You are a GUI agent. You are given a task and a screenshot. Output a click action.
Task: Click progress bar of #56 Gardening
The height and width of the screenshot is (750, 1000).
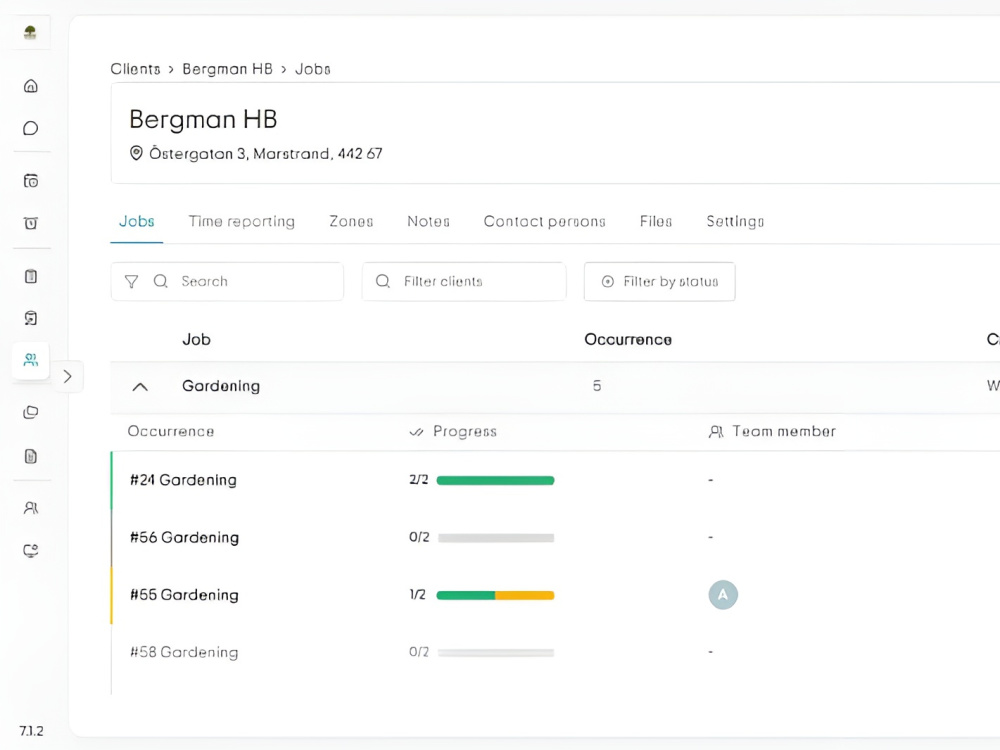(x=496, y=538)
